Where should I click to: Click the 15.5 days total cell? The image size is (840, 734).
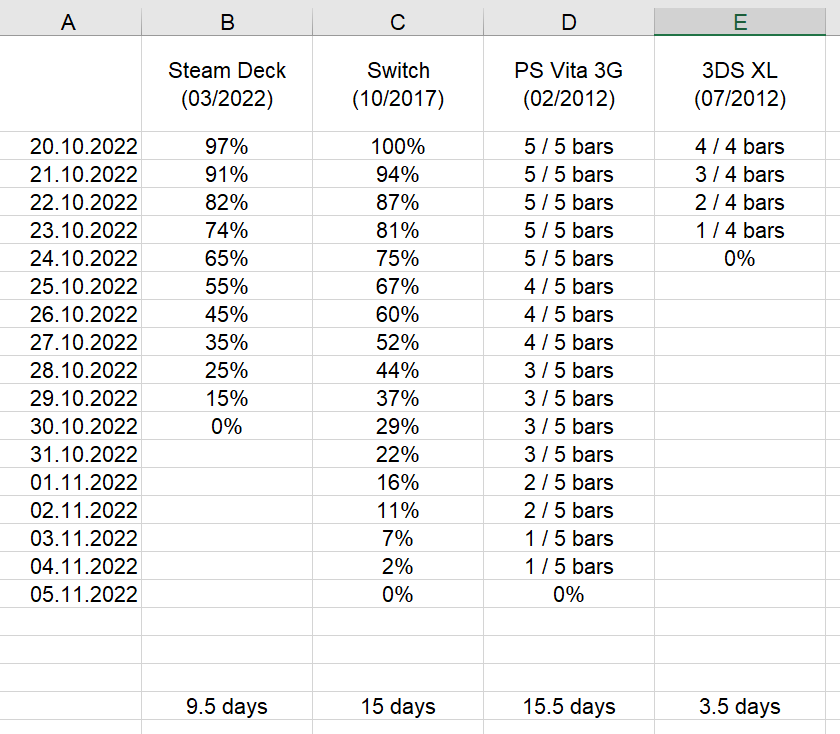[569, 706]
